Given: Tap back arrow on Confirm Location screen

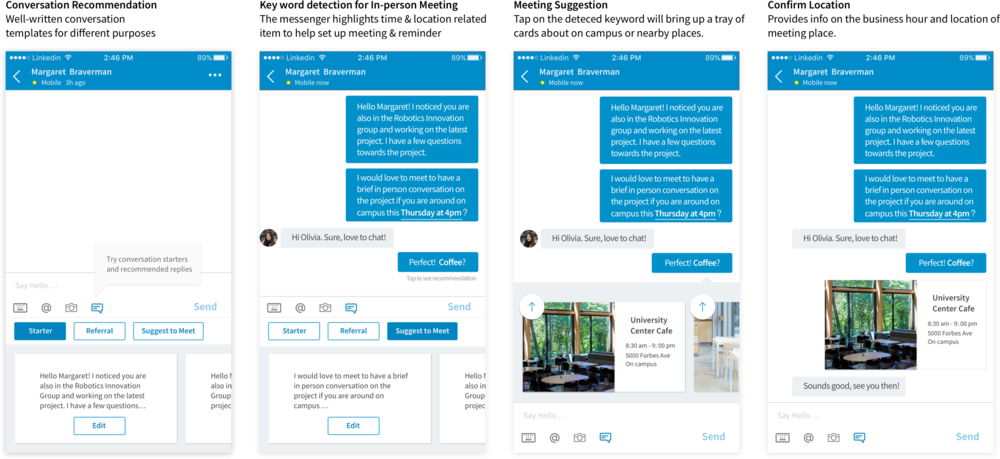Looking at the screenshot, I should [x=778, y=77].
